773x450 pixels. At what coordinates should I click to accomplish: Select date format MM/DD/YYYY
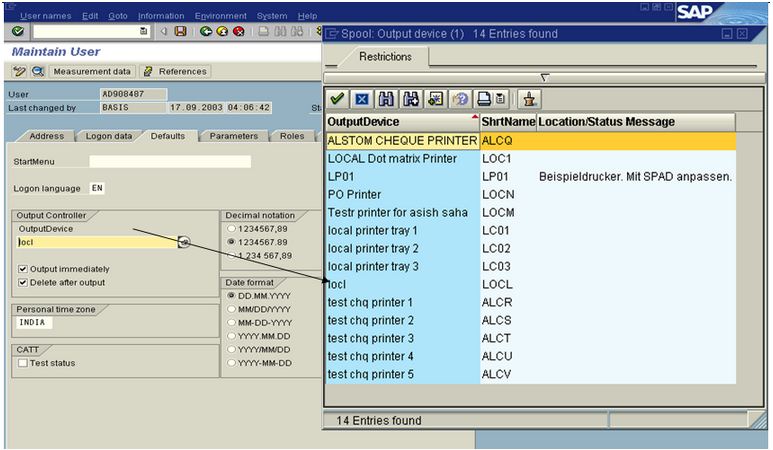(x=231, y=309)
